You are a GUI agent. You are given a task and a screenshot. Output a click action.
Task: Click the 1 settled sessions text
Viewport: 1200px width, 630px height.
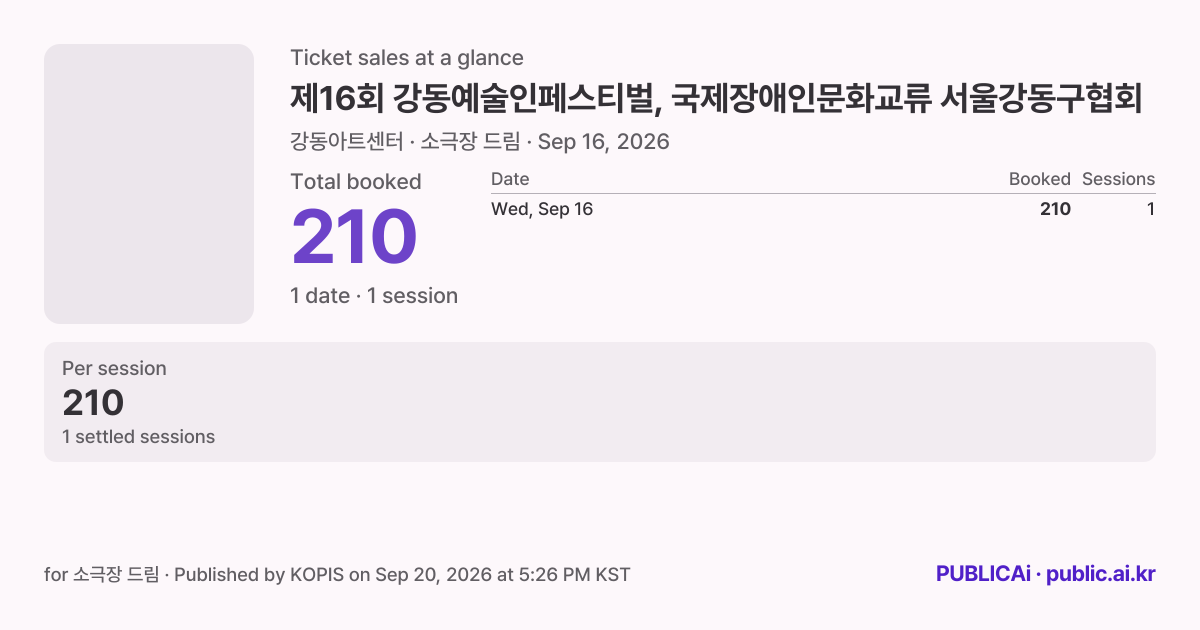tap(138, 437)
